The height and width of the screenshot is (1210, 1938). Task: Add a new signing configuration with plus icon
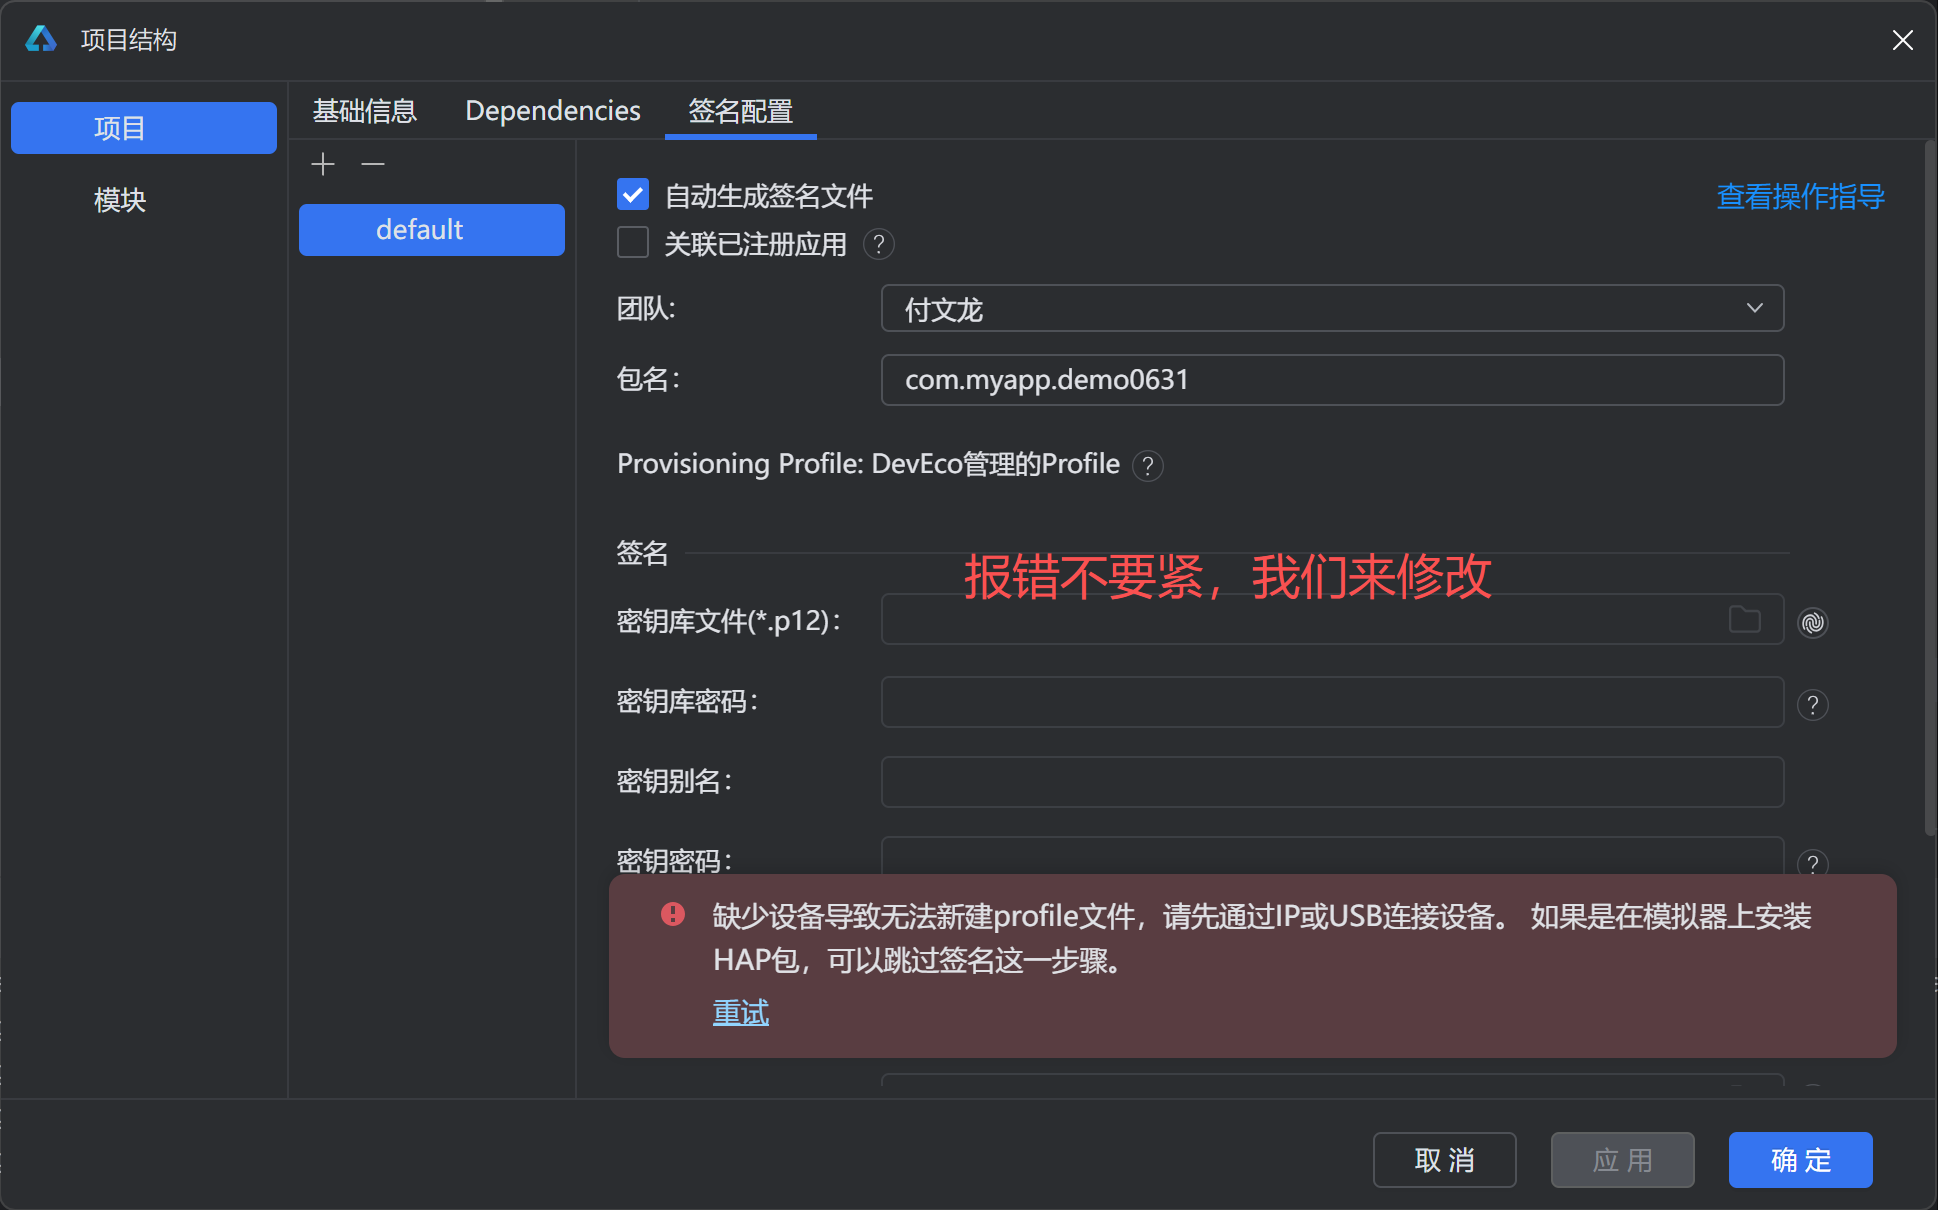click(x=323, y=164)
